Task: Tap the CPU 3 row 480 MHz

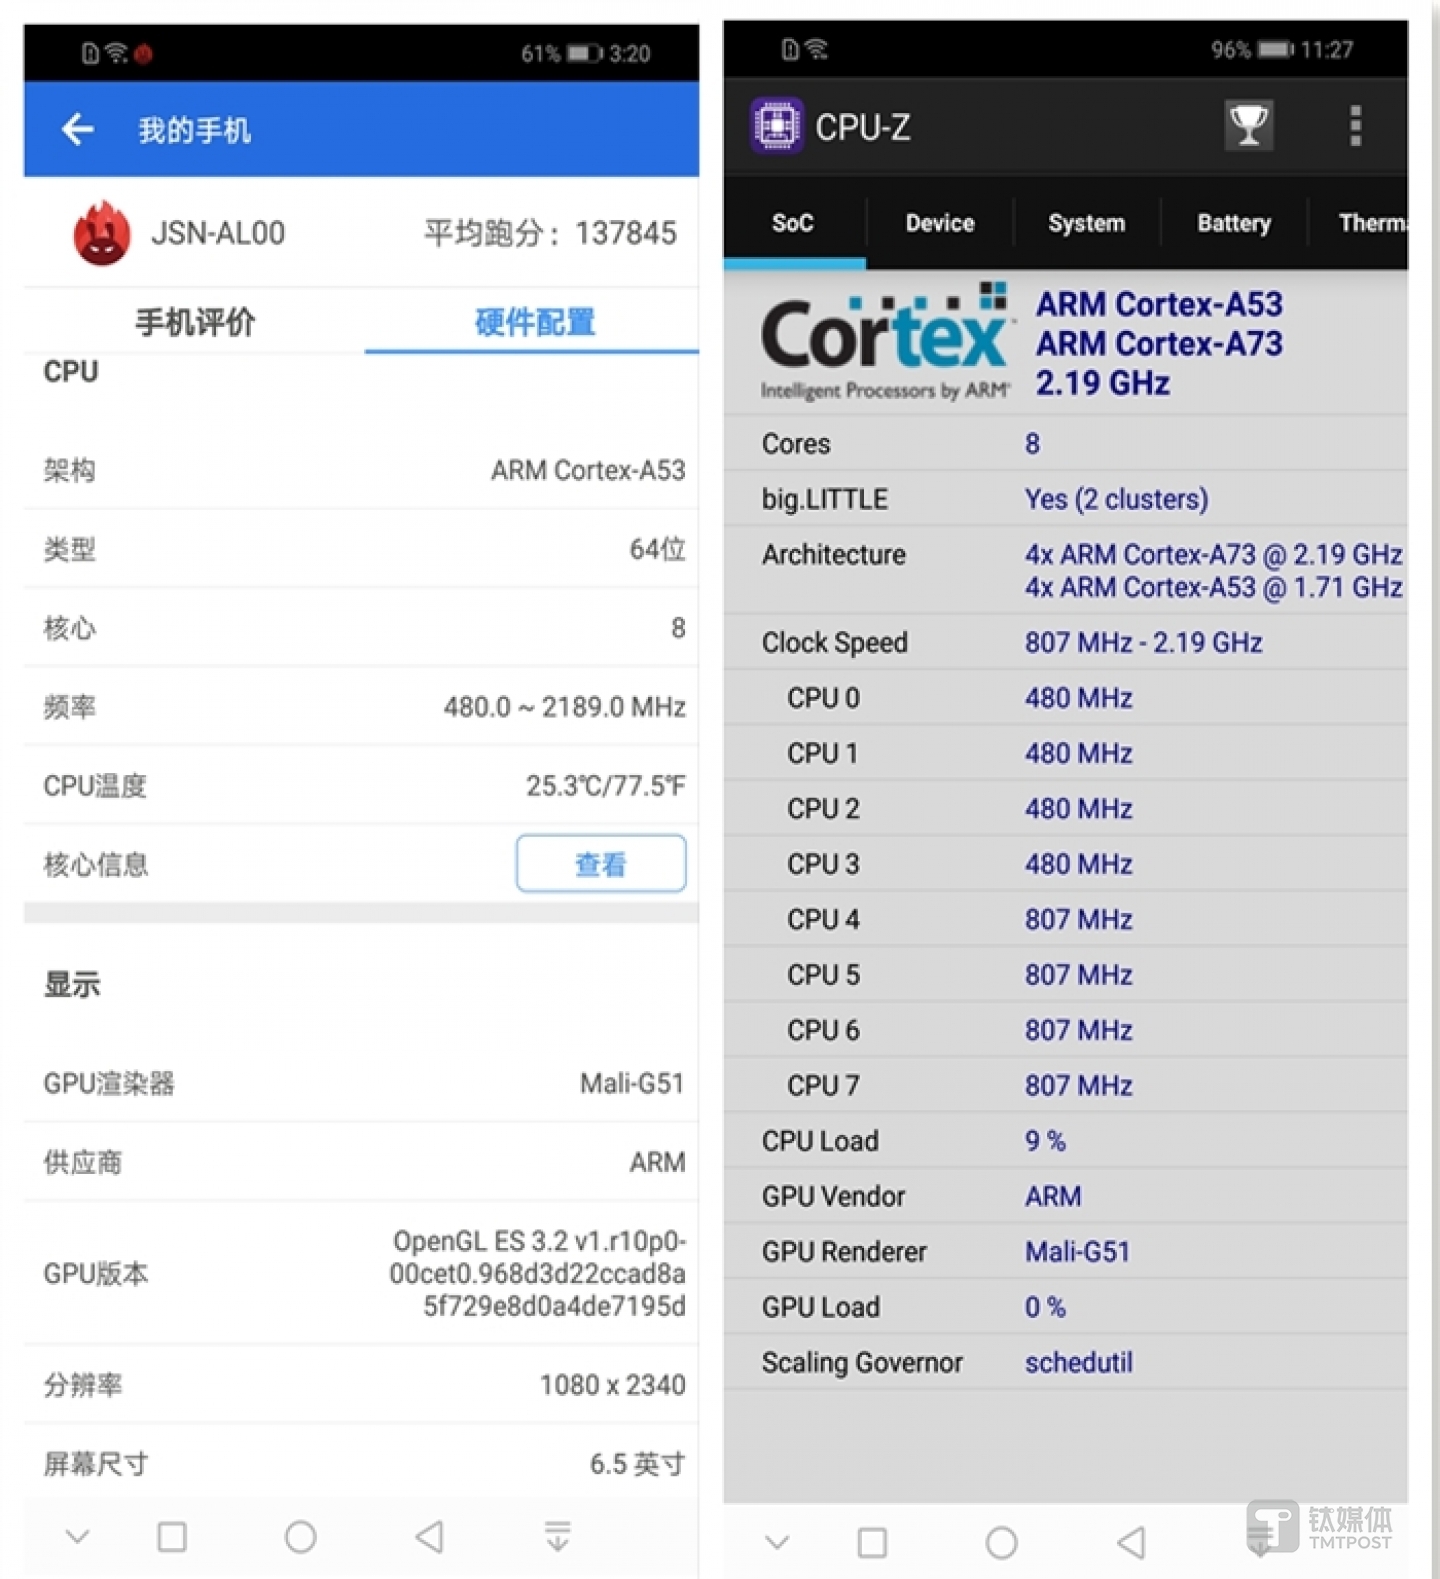Action: click(1065, 864)
